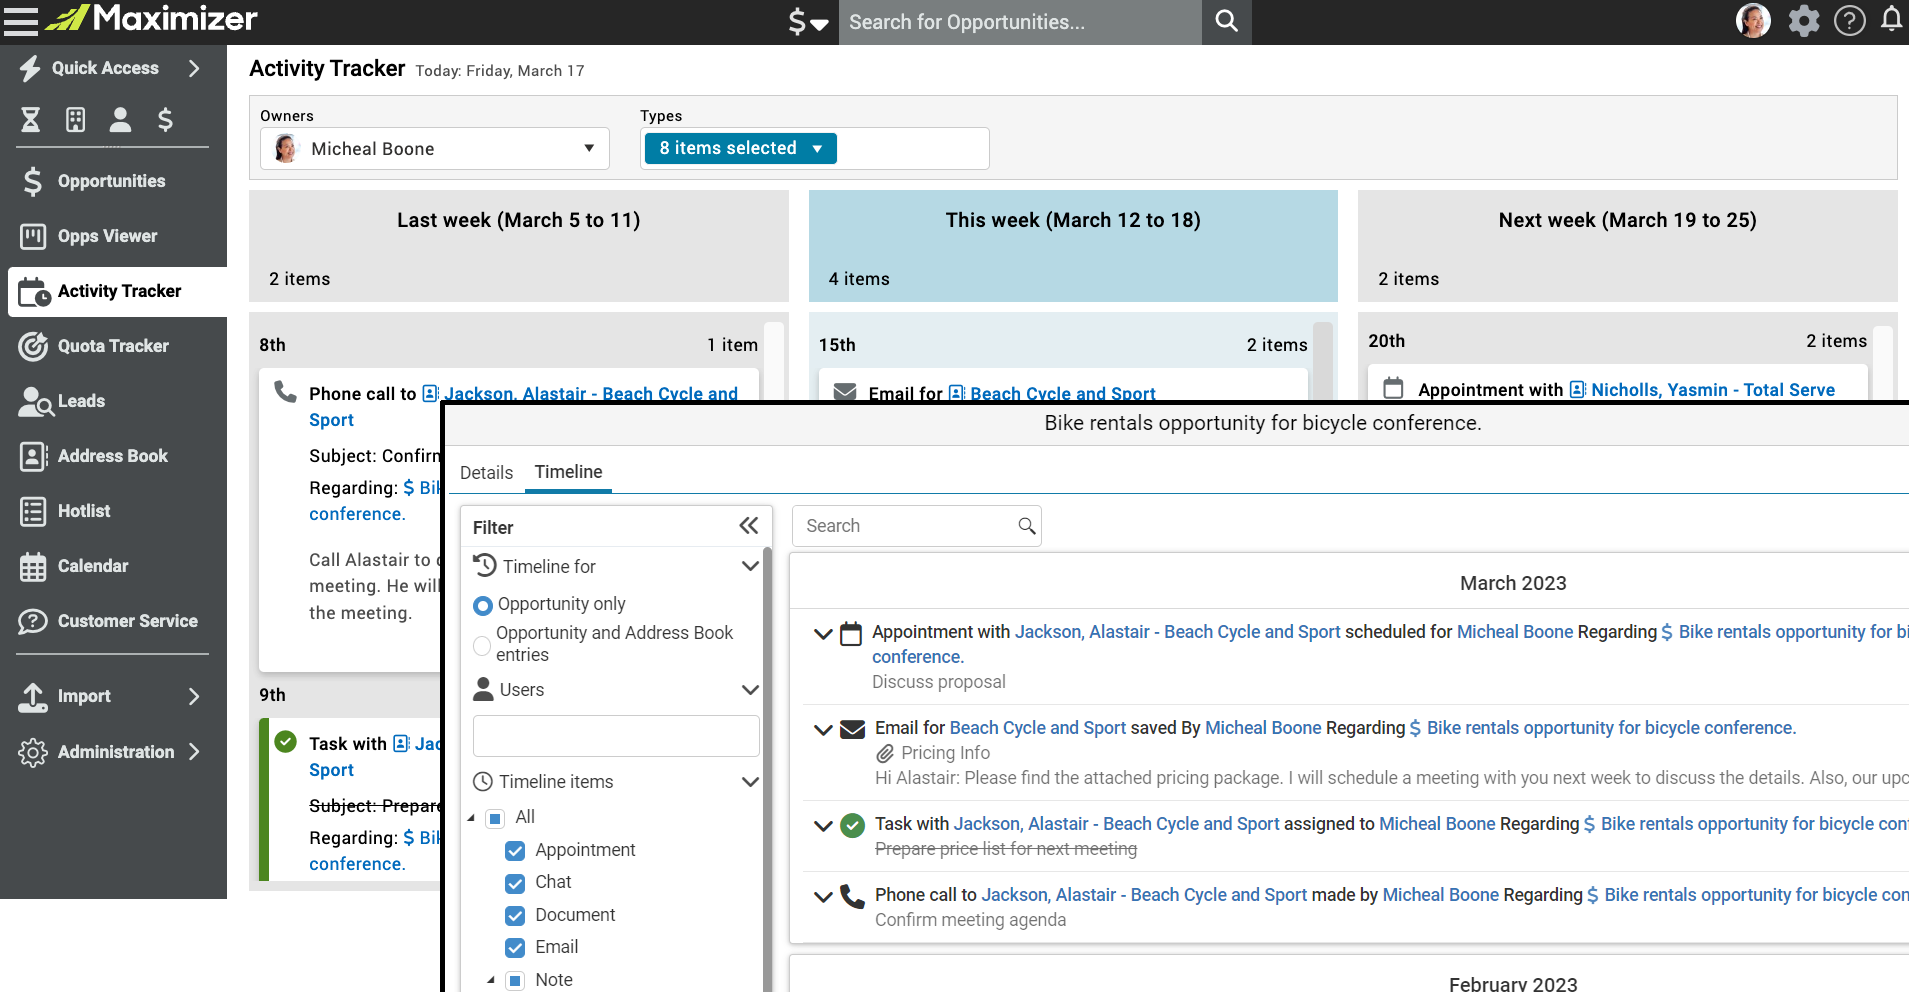Click the Search for Opportunities field

click(1019, 22)
